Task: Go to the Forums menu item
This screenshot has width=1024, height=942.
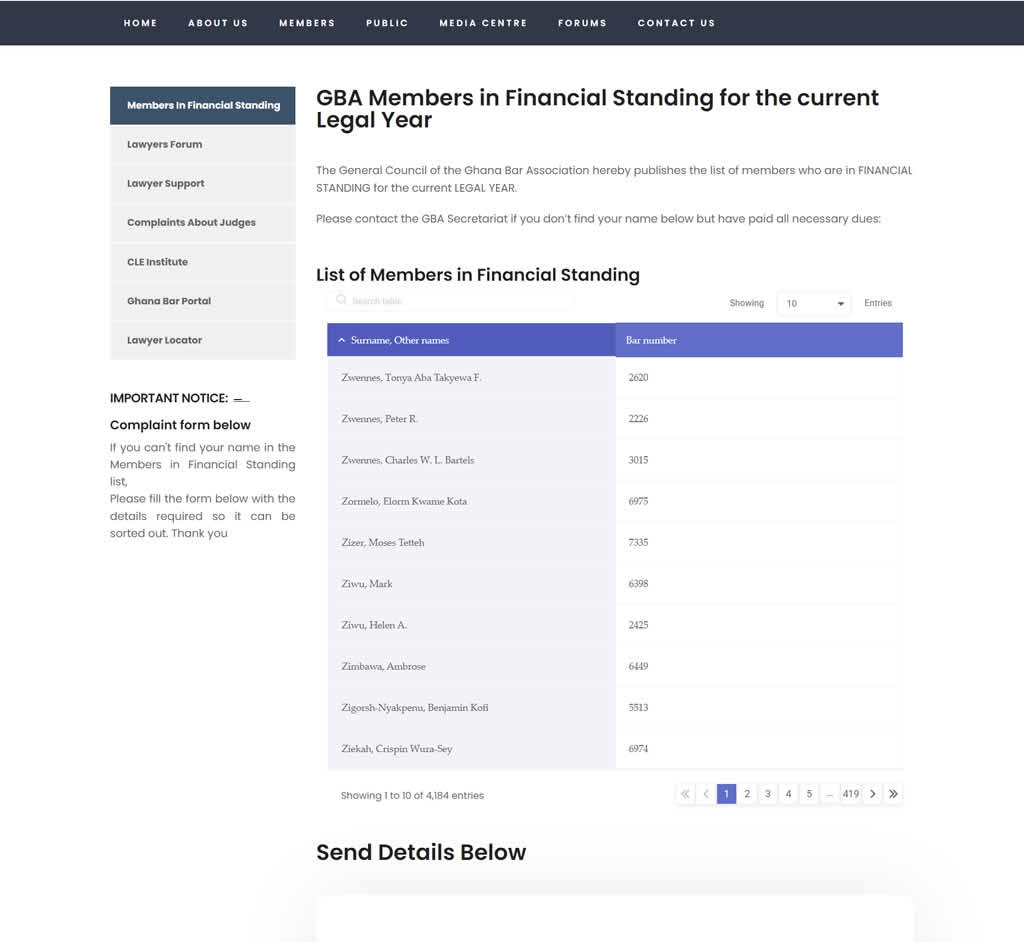Action: click(583, 23)
